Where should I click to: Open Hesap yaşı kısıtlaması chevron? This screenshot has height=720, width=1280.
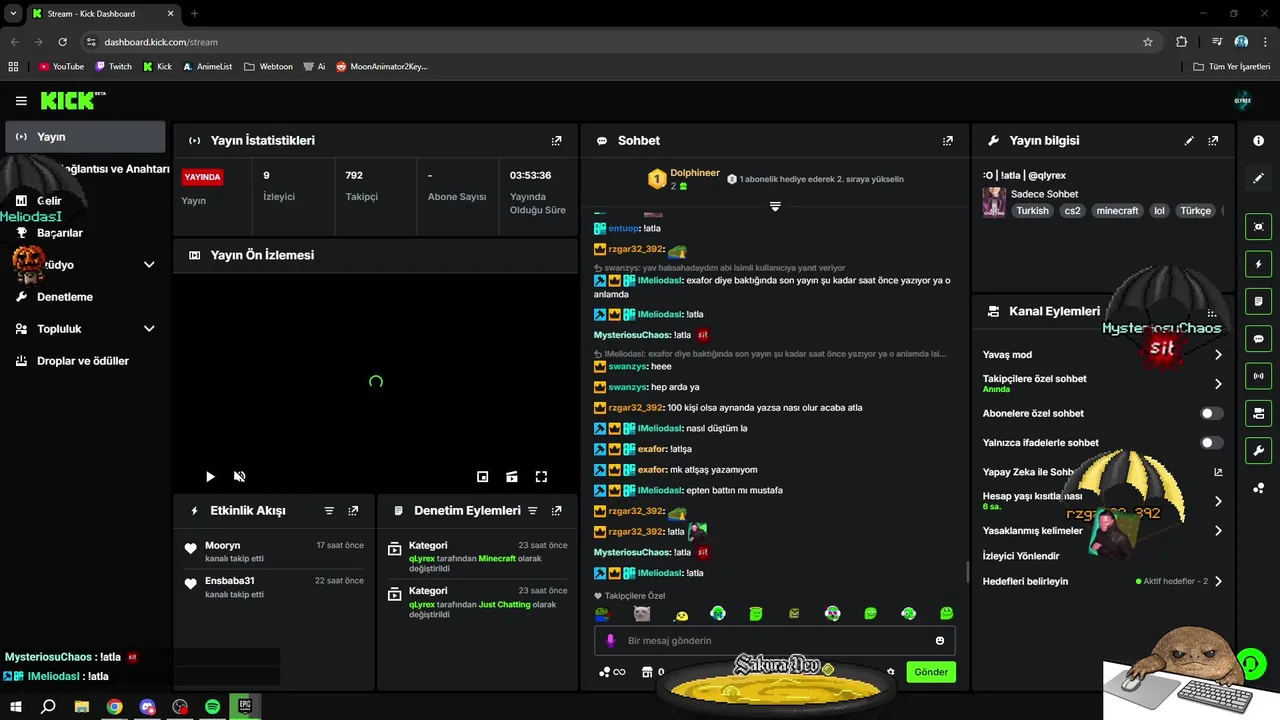tap(1218, 501)
